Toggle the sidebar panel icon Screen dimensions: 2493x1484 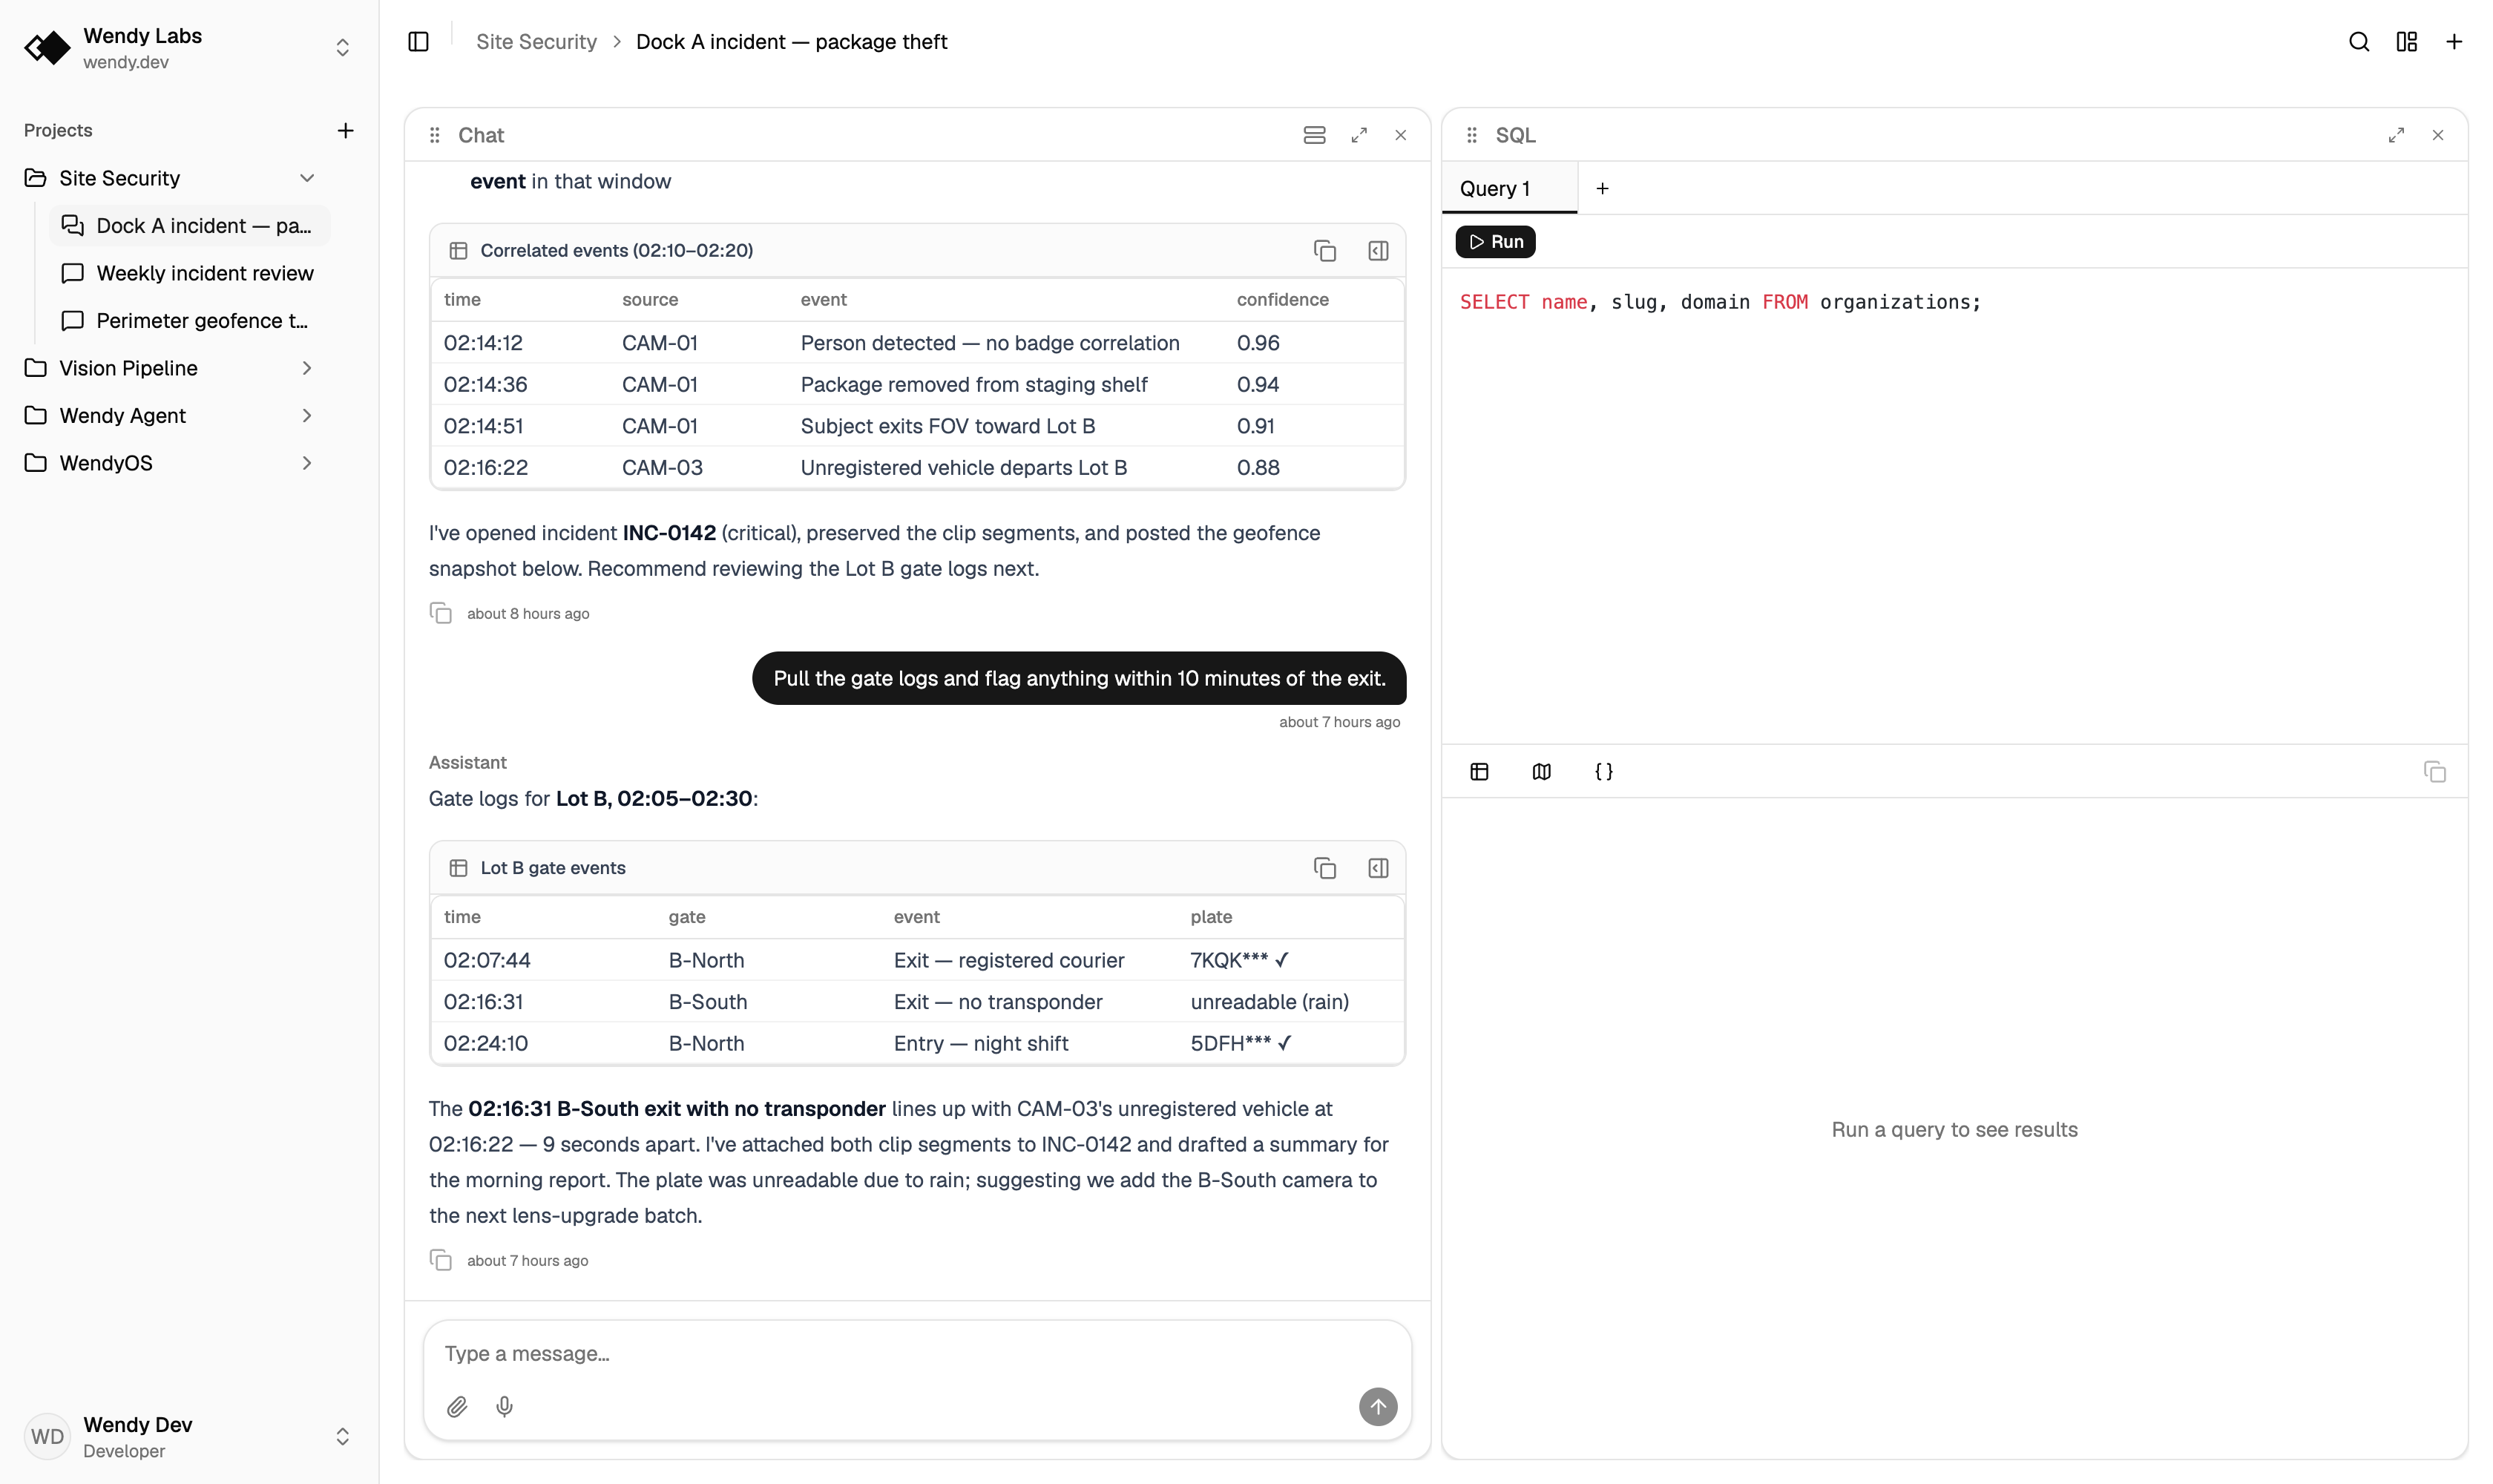pyautogui.click(x=418, y=42)
